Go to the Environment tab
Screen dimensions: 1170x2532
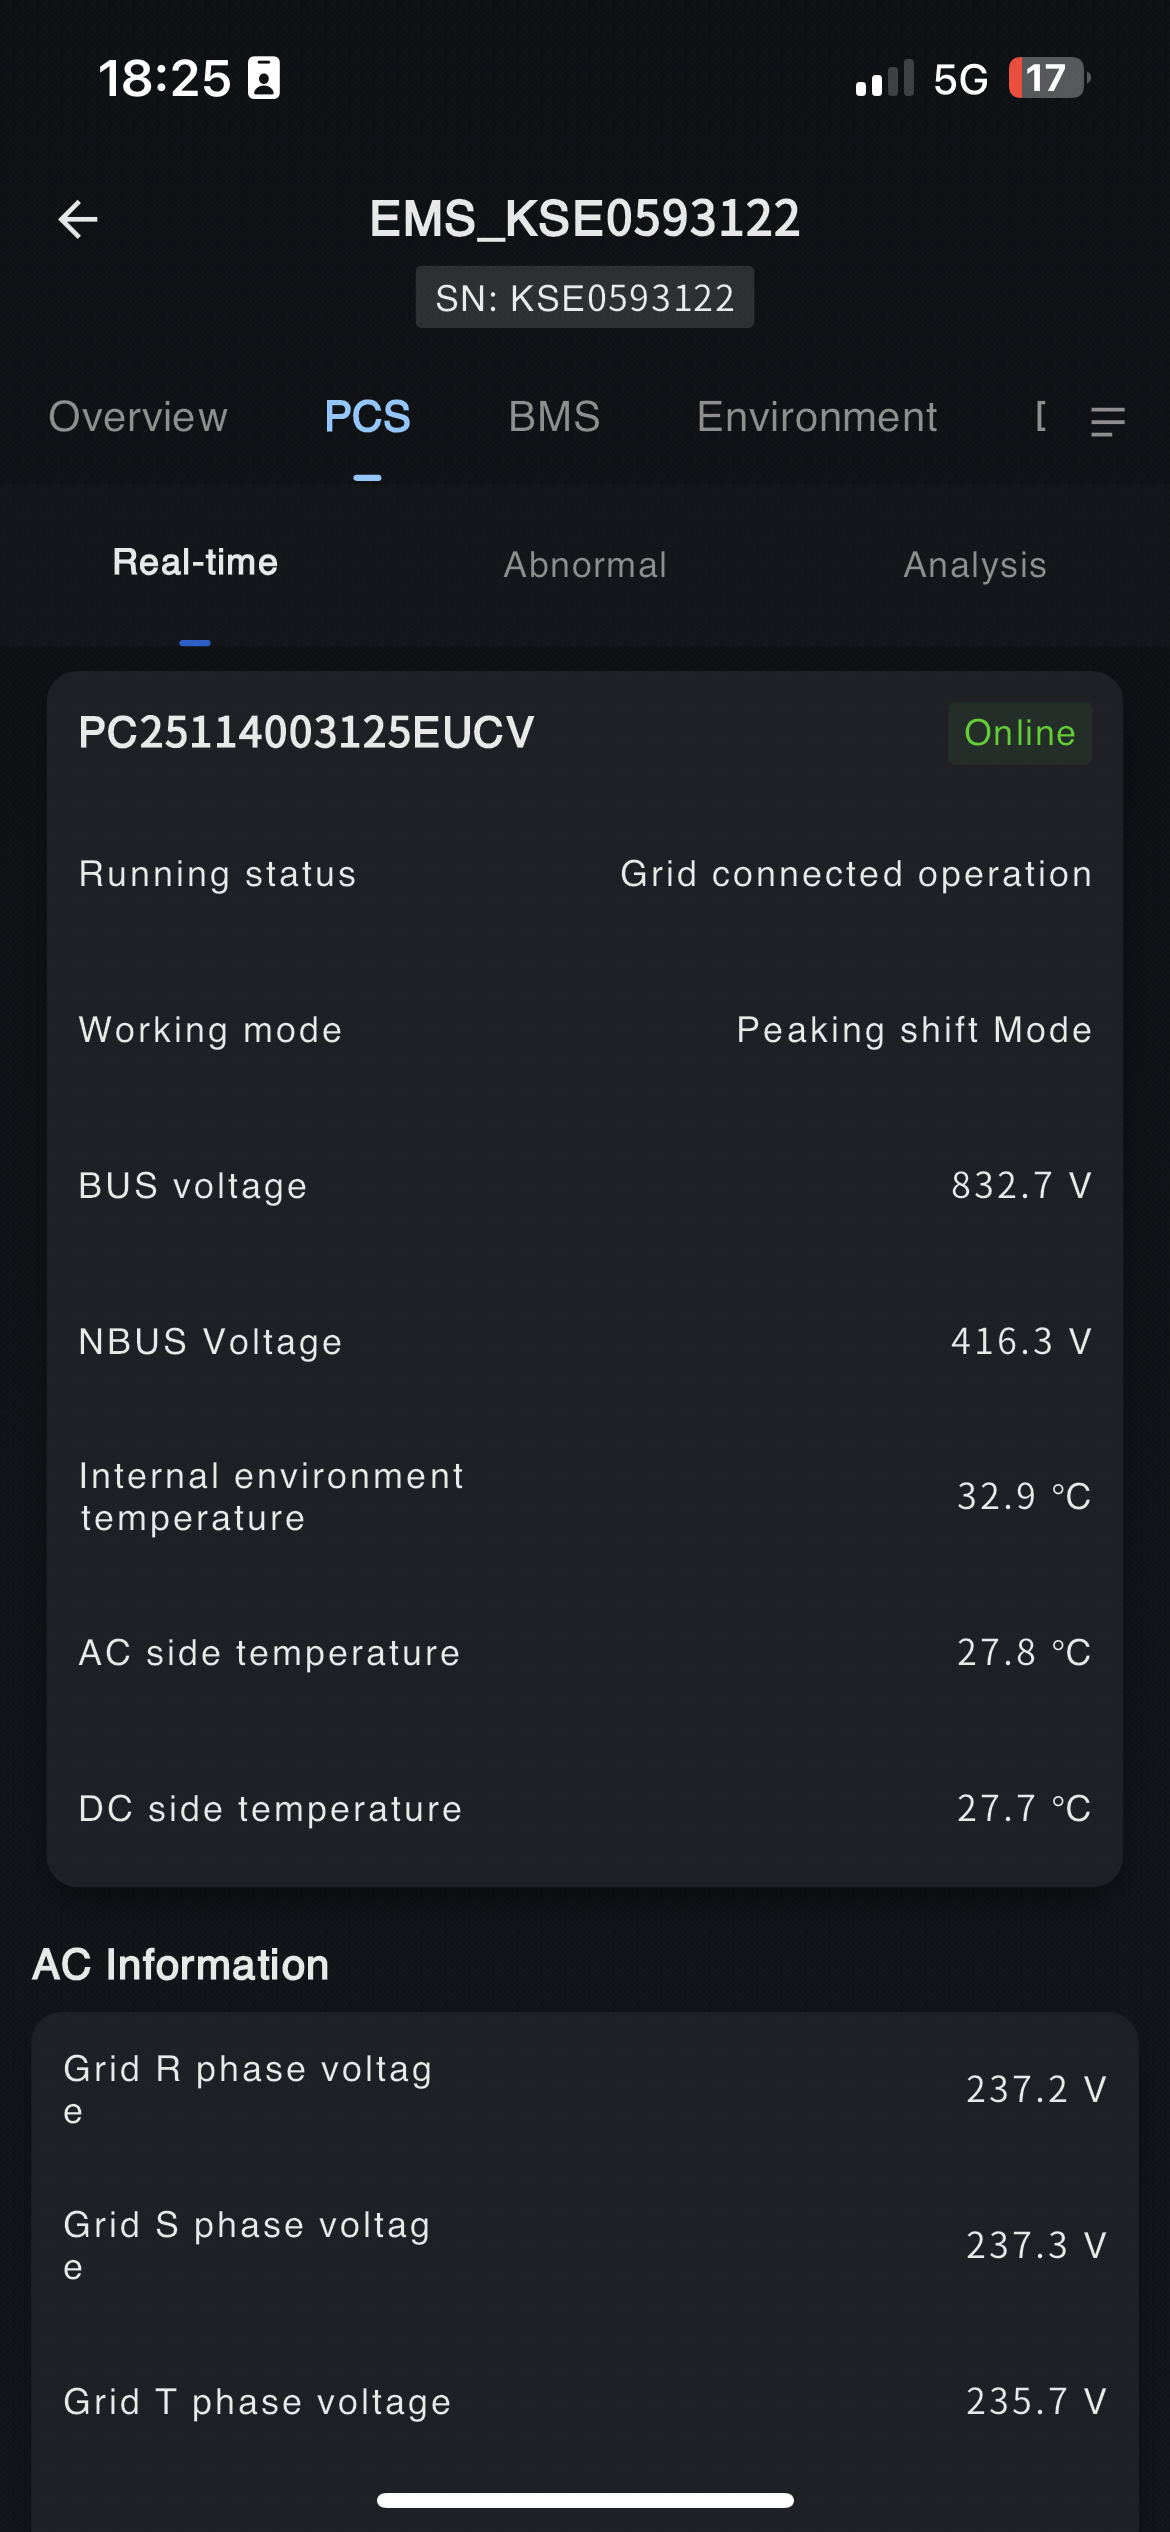[x=816, y=417]
